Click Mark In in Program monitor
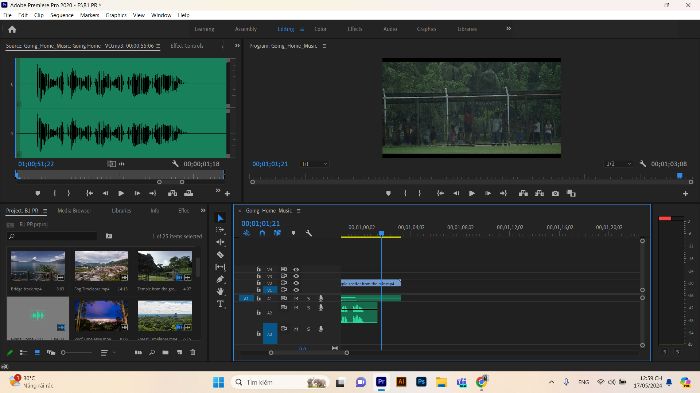700x393 pixels. click(405, 193)
